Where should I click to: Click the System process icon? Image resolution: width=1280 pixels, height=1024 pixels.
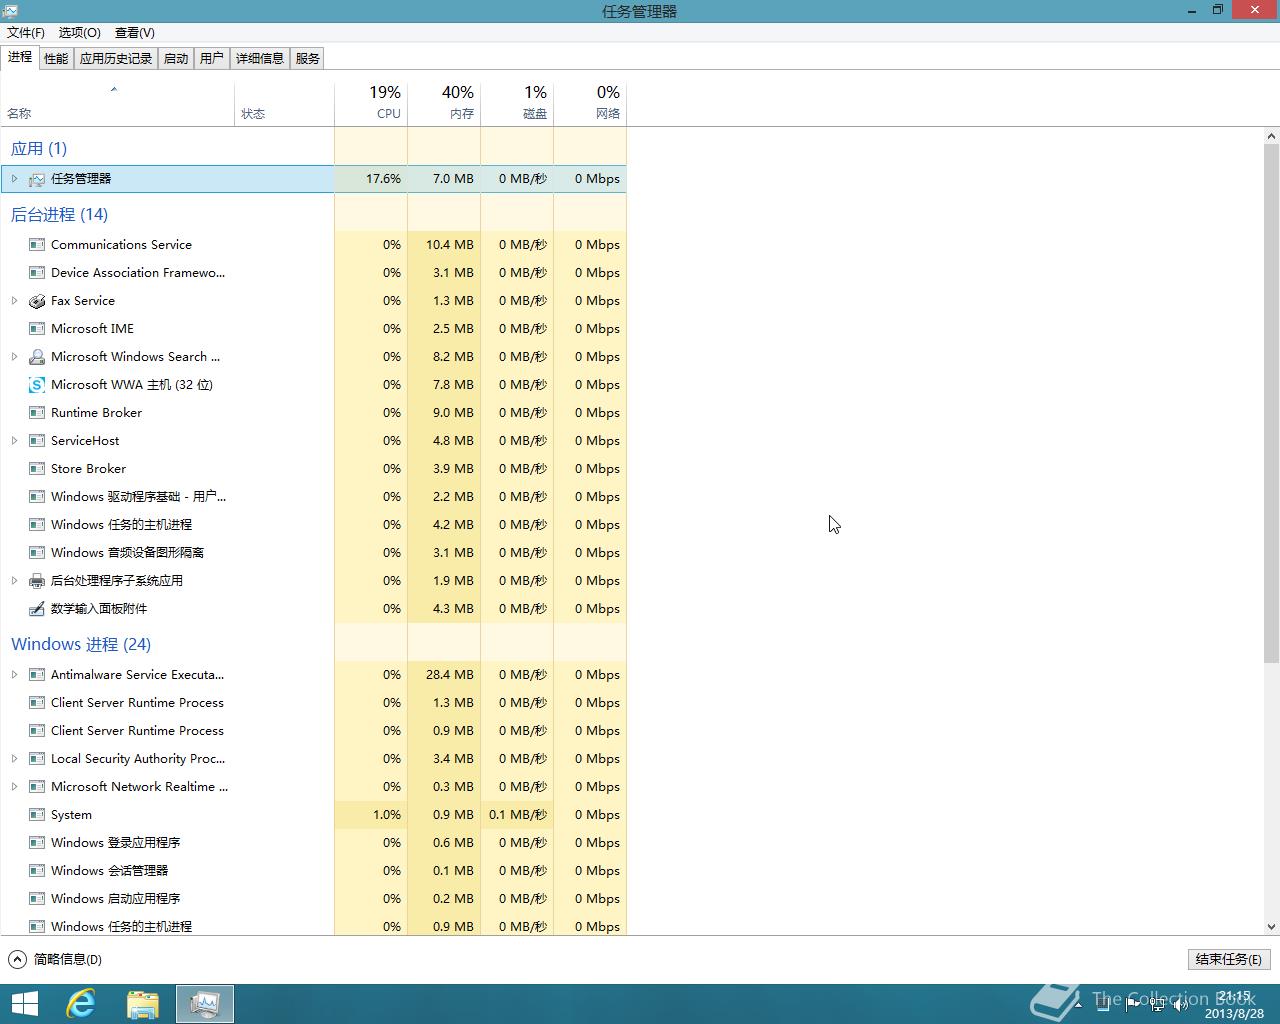(x=37, y=815)
